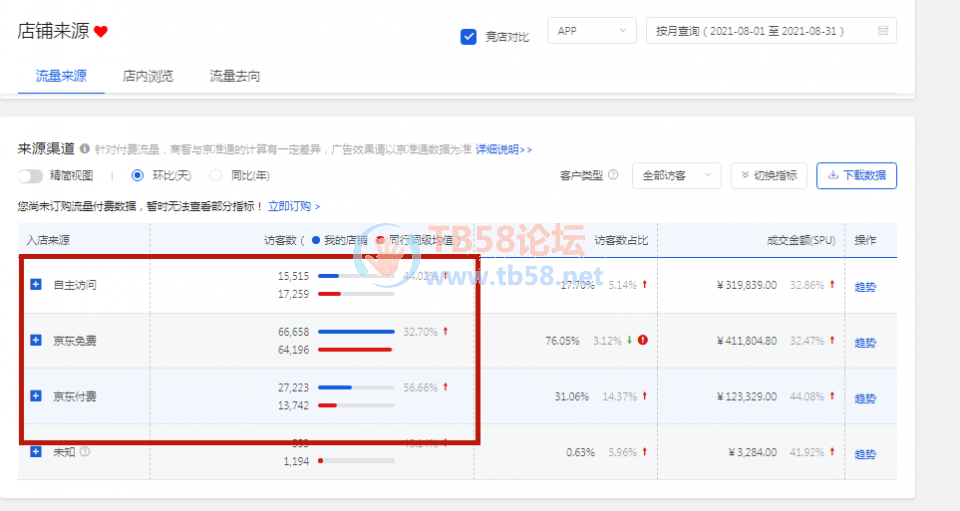Open the calendar icon in date field
960x511 pixels.
(883, 31)
